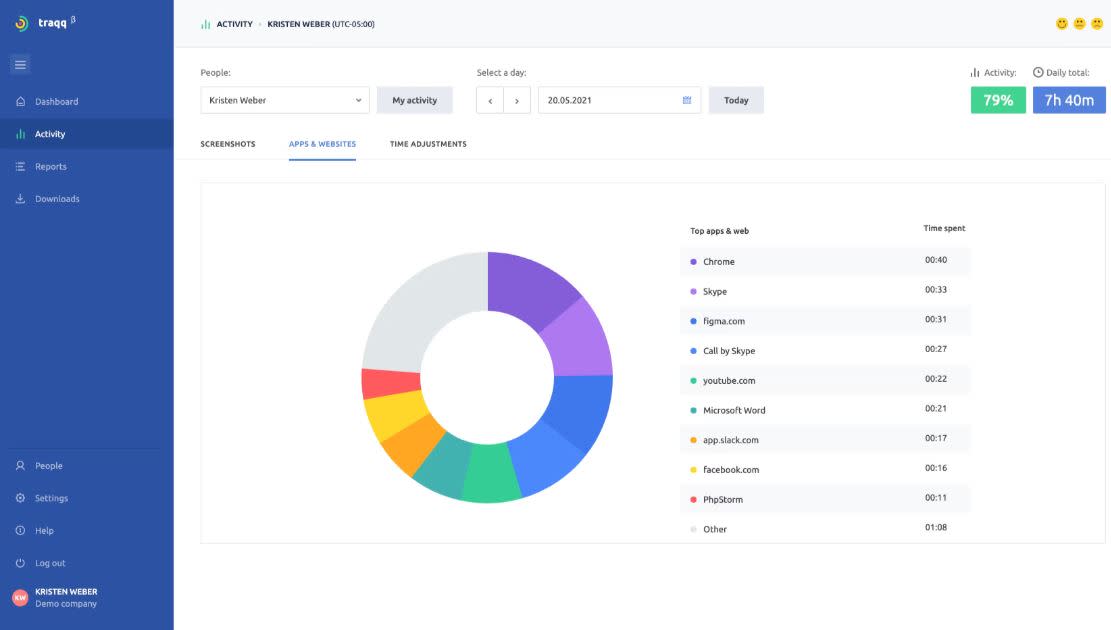Click the Today button
This screenshot has height=630, width=1111.
click(736, 100)
